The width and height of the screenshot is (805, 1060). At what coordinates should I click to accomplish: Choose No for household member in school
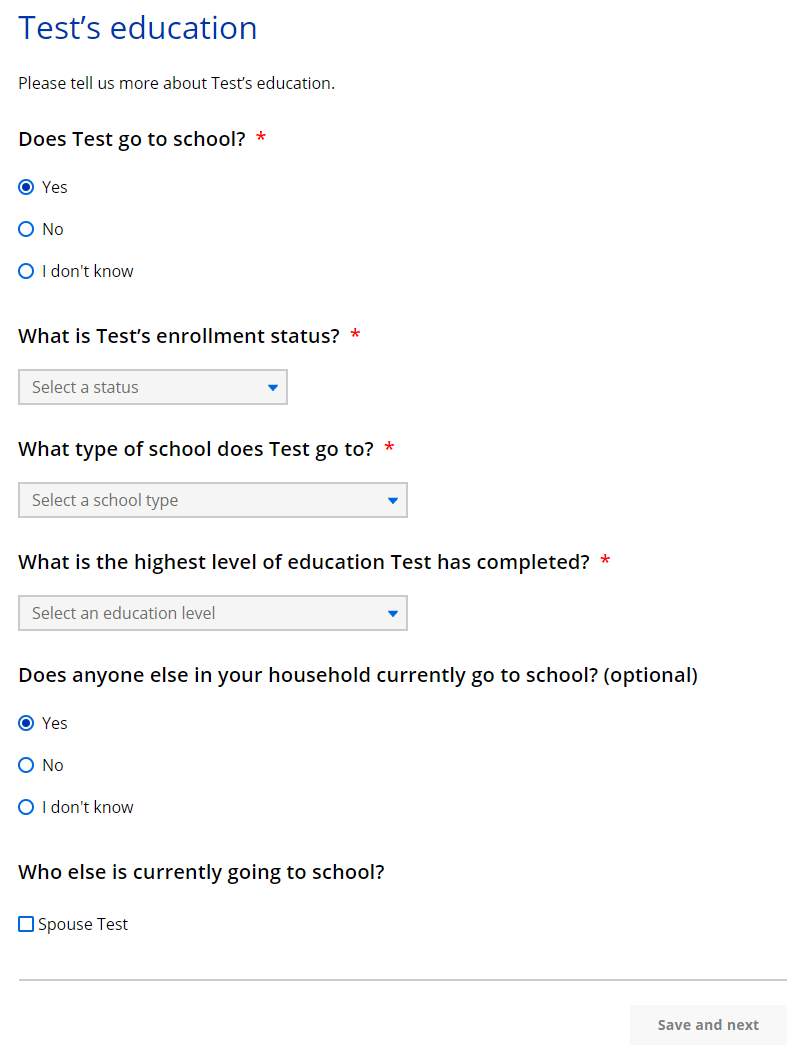point(26,765)
